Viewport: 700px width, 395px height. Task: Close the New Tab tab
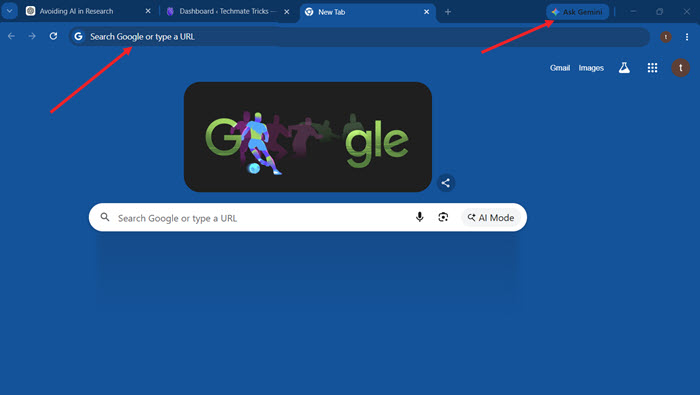(x=426, y=12)
